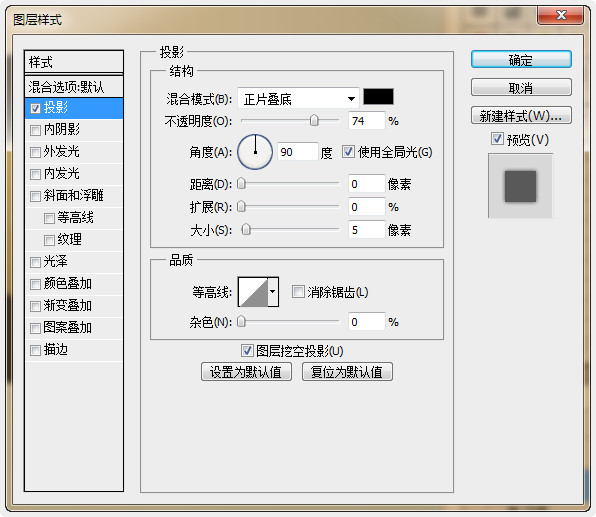Click 设置为默认值 button
The image size is (596, 517).
246,372
